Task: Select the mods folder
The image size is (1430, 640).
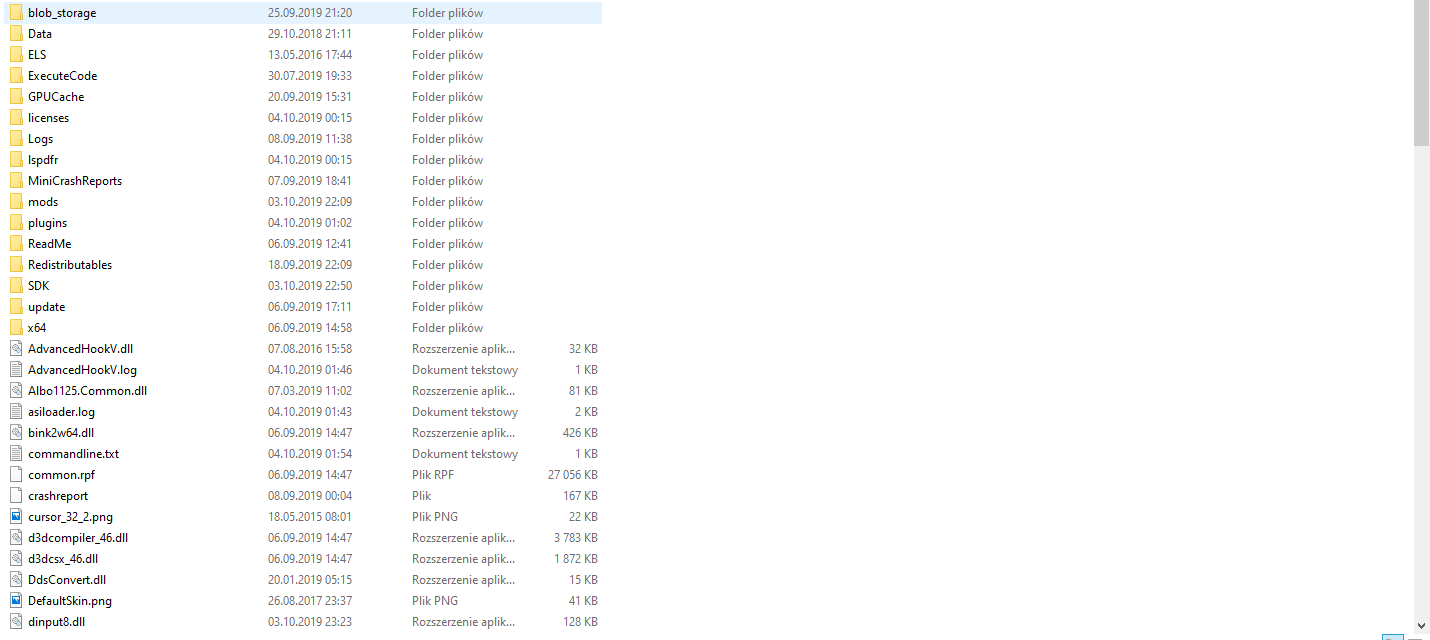Action: click(x=304, y=202)
